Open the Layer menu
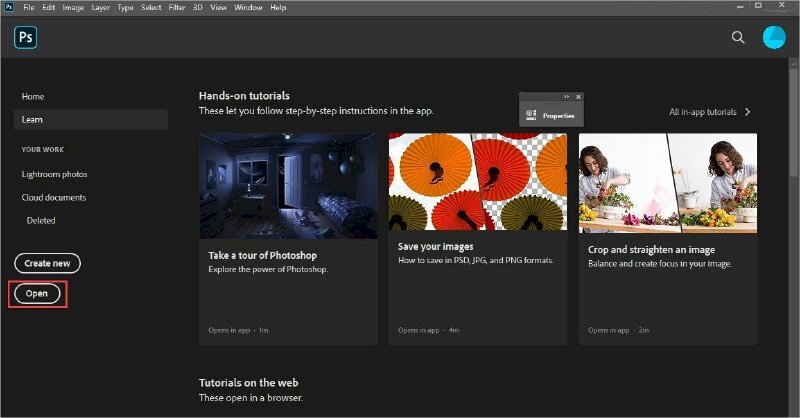 point(101,7)
